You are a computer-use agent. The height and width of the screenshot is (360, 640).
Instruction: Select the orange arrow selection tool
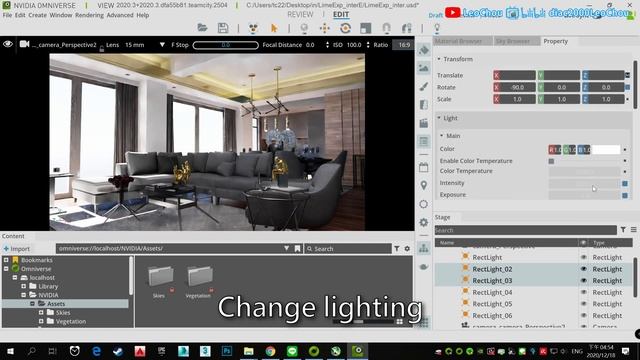pyautogui.click(x=274, y=28)
